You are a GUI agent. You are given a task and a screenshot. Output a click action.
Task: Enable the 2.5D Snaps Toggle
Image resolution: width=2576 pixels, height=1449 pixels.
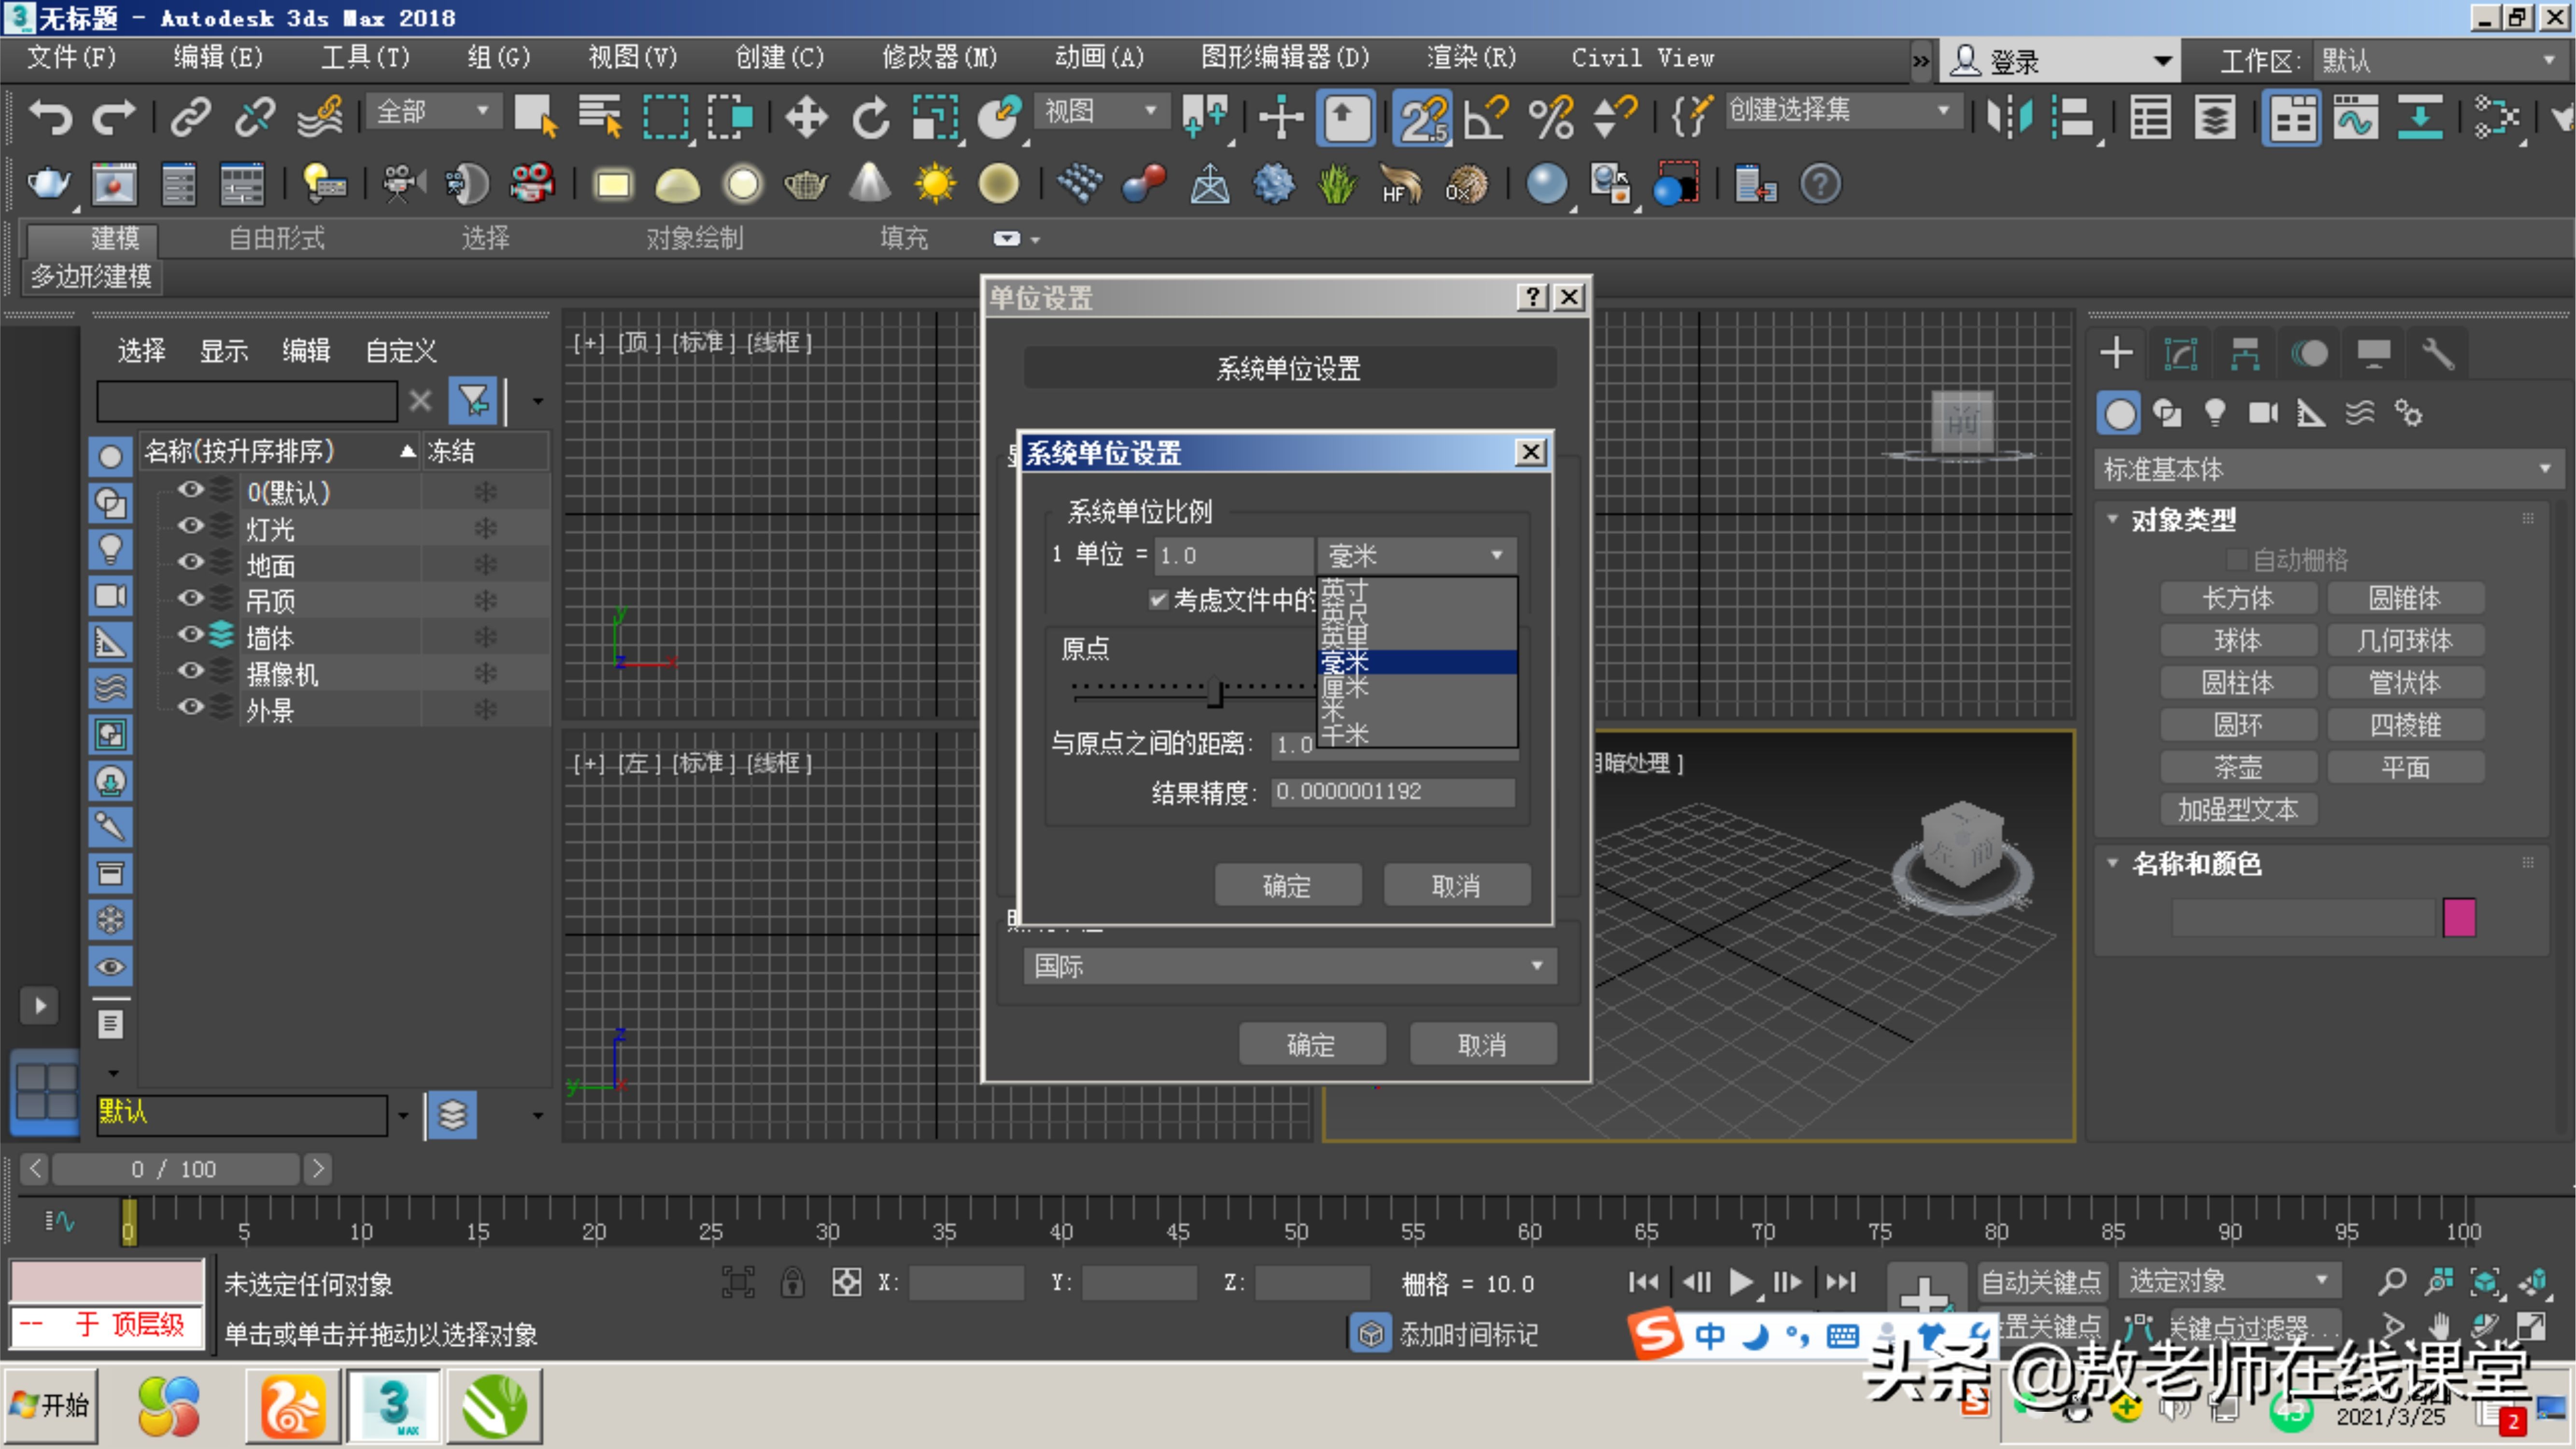[x=1422, y=117]
